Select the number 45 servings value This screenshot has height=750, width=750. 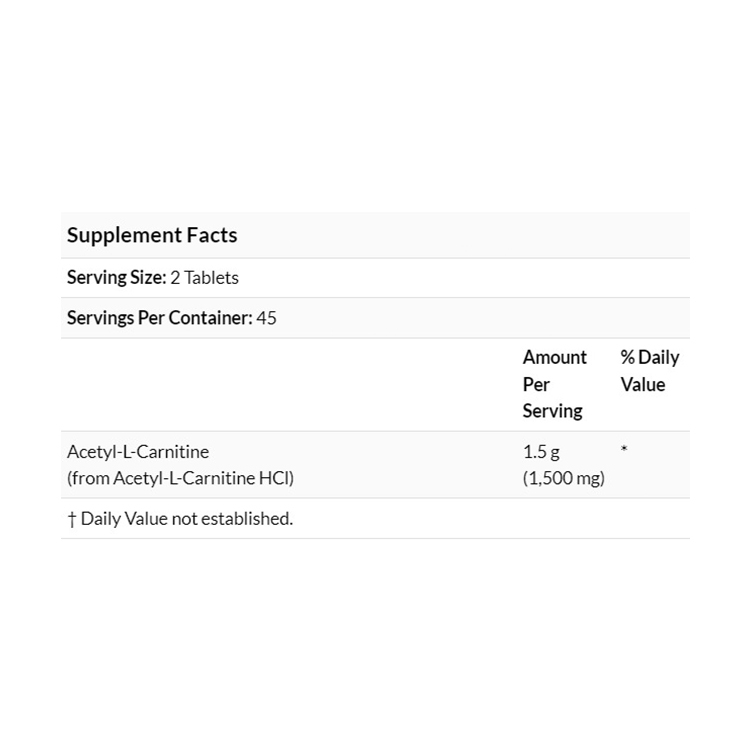(267, 318)
